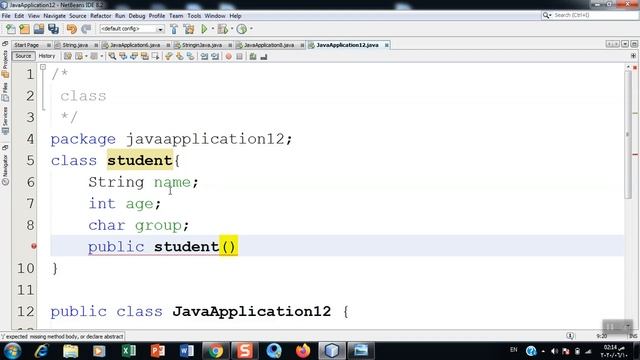Click the editor vertical scrollbar thumb
This screenshot has width=640, height=360.
pos(628,135)
